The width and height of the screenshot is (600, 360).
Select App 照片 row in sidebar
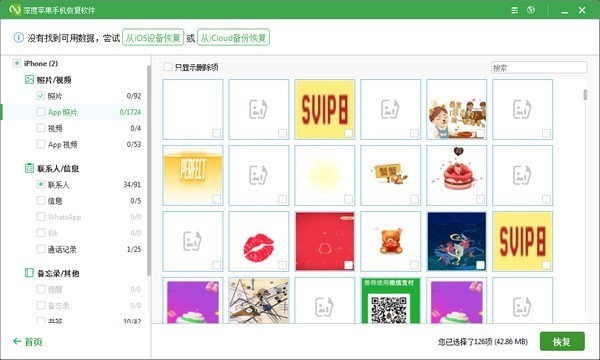(x=73, y=112)
